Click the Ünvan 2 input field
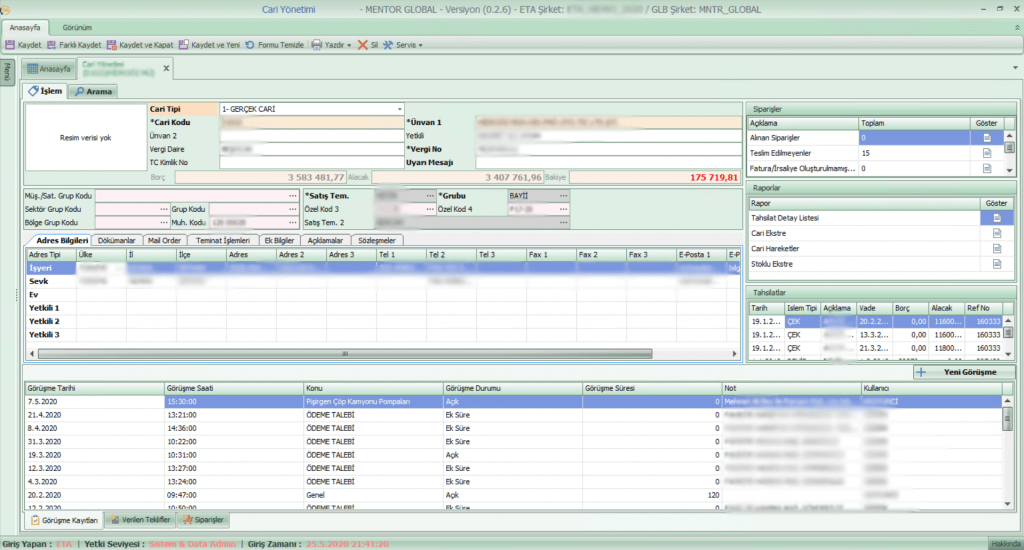The width and height of the screenshot is (1024, 550). (312, 136)
